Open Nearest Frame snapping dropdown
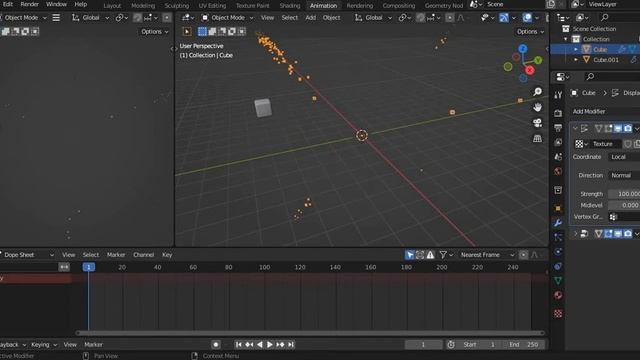Screen dimensions: 640x360 [487, 255]
